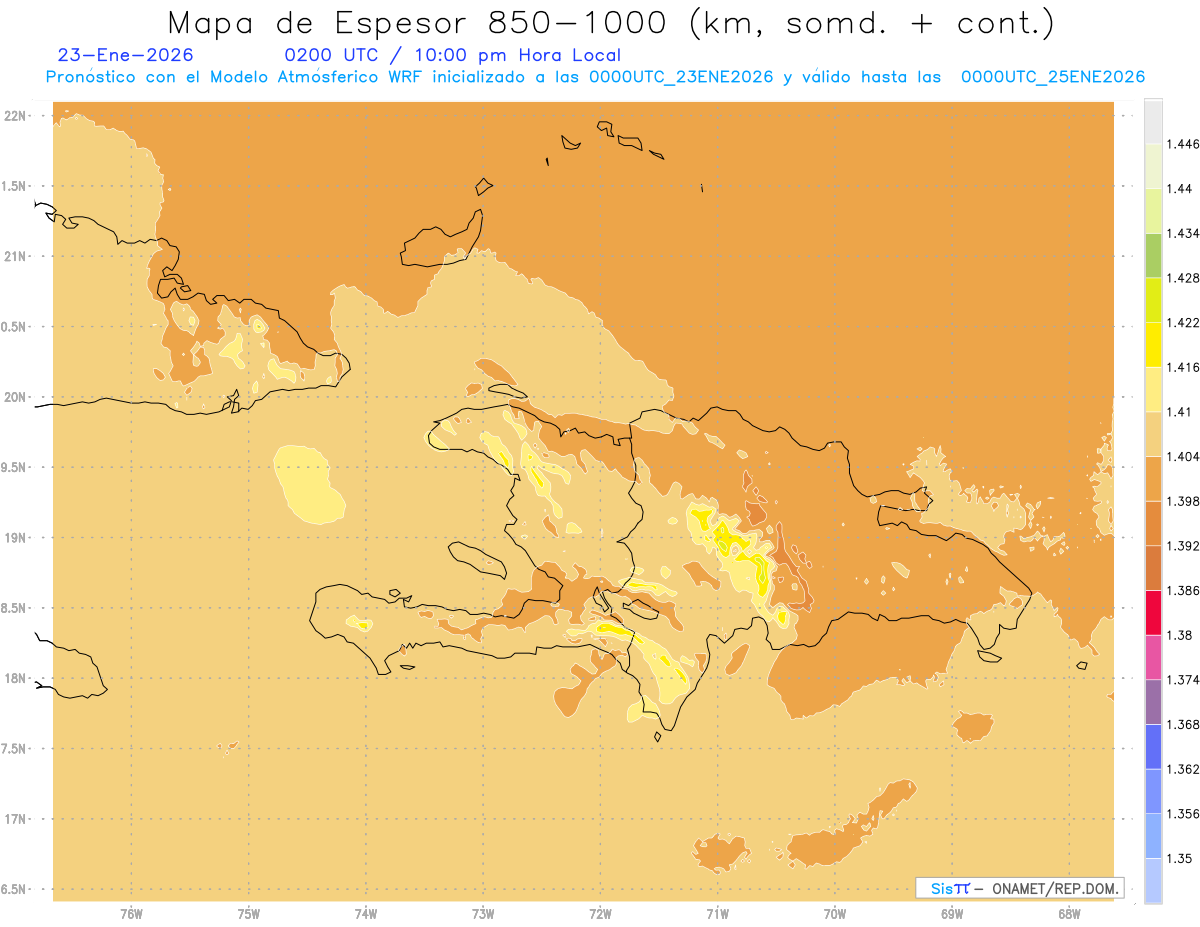Click the 'ONAMET/REP.DOM.' credit label
The image size is (1200, 927).
[1058, 888]
